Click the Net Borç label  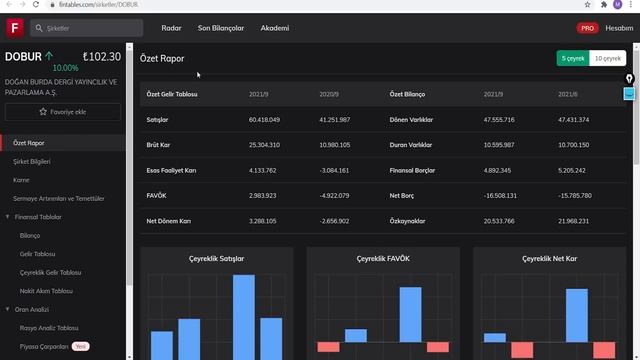point(402,196)
